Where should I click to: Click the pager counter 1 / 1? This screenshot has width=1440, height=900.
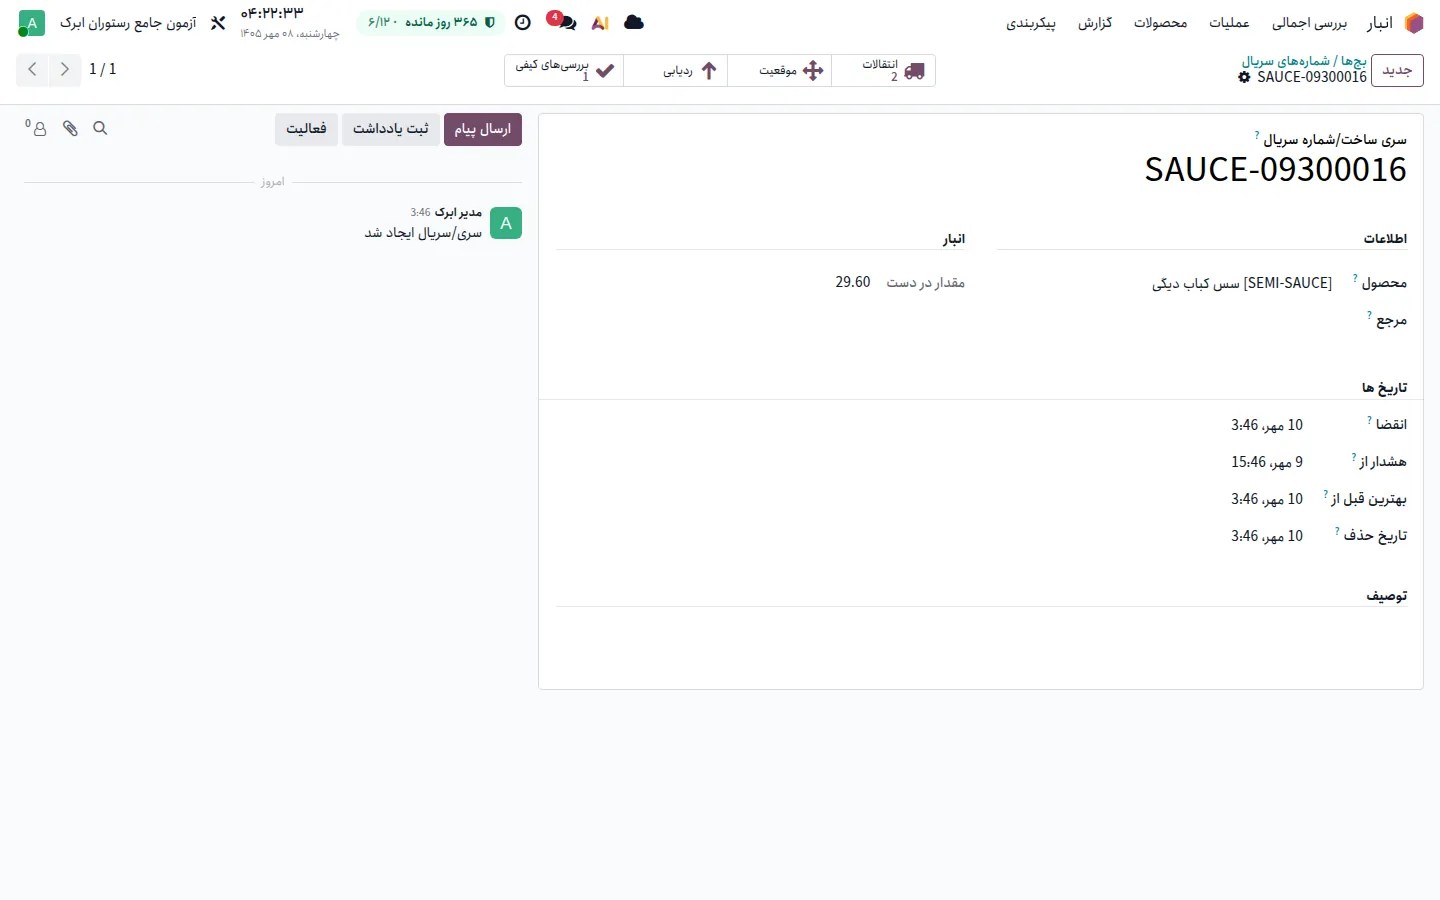coord(102,69)
